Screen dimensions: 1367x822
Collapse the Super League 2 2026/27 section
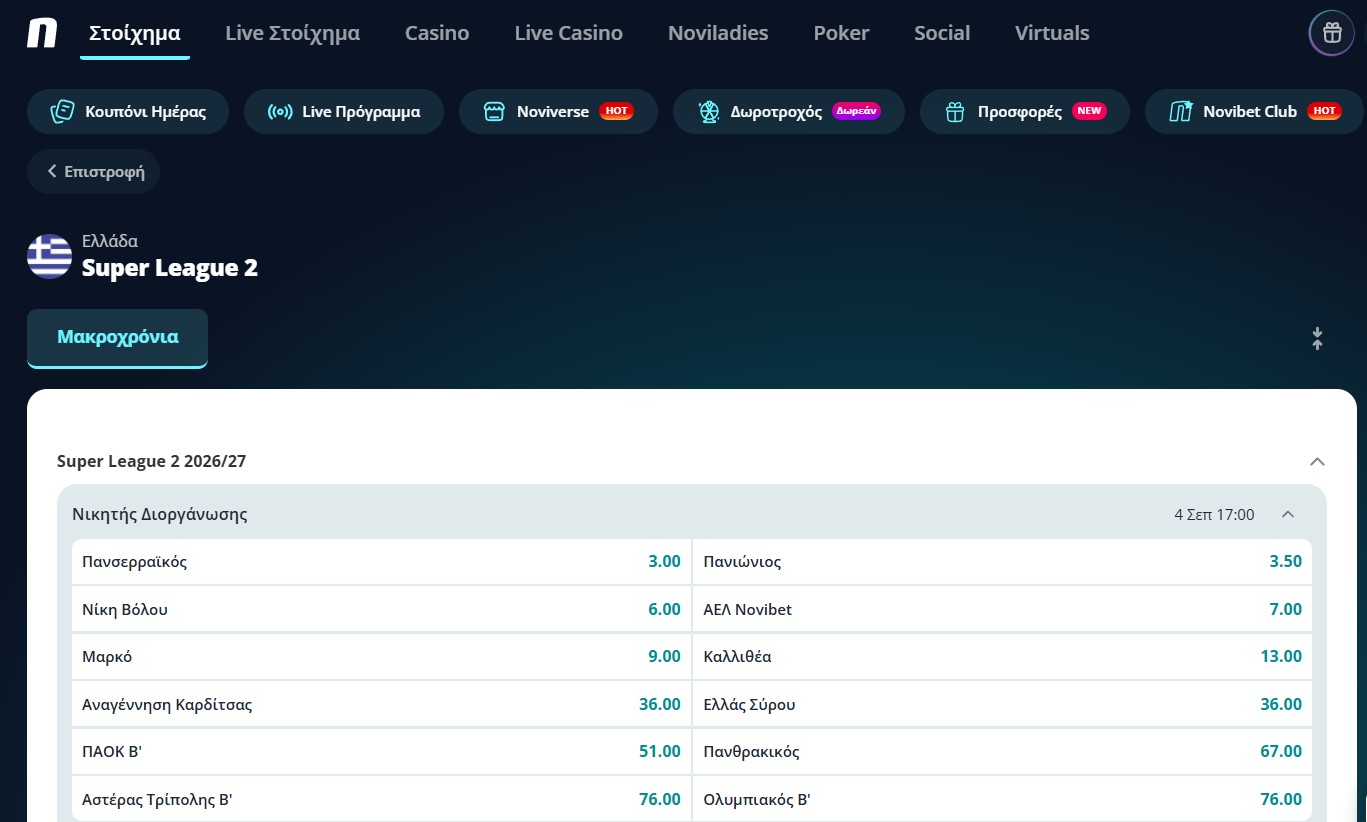click(1317, 461)
